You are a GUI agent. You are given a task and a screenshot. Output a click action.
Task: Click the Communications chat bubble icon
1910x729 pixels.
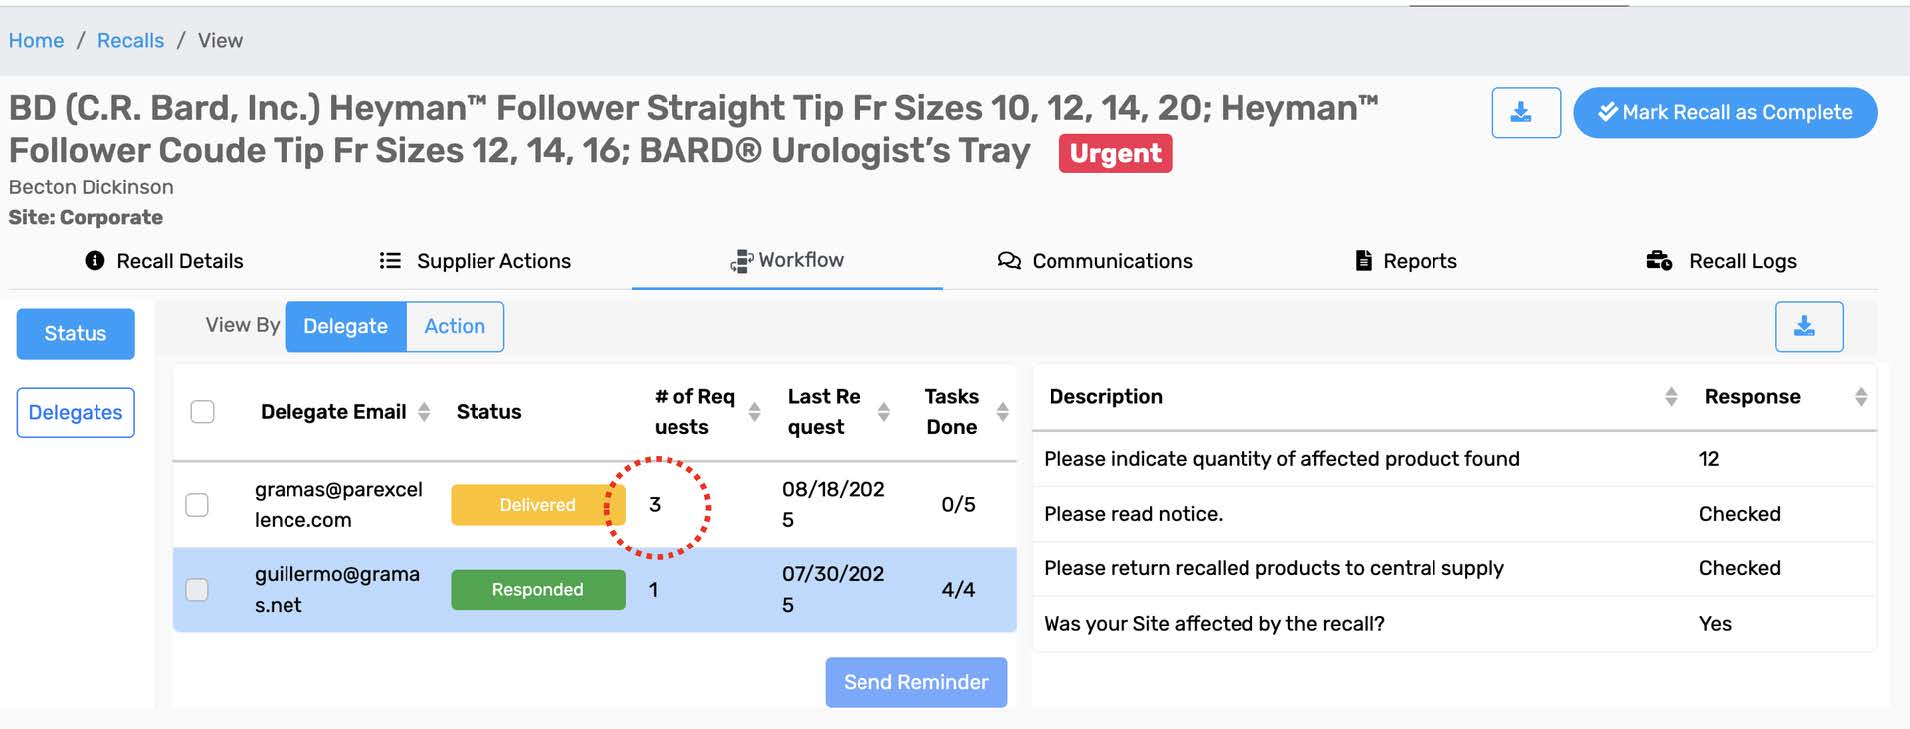pos(1009,260)
